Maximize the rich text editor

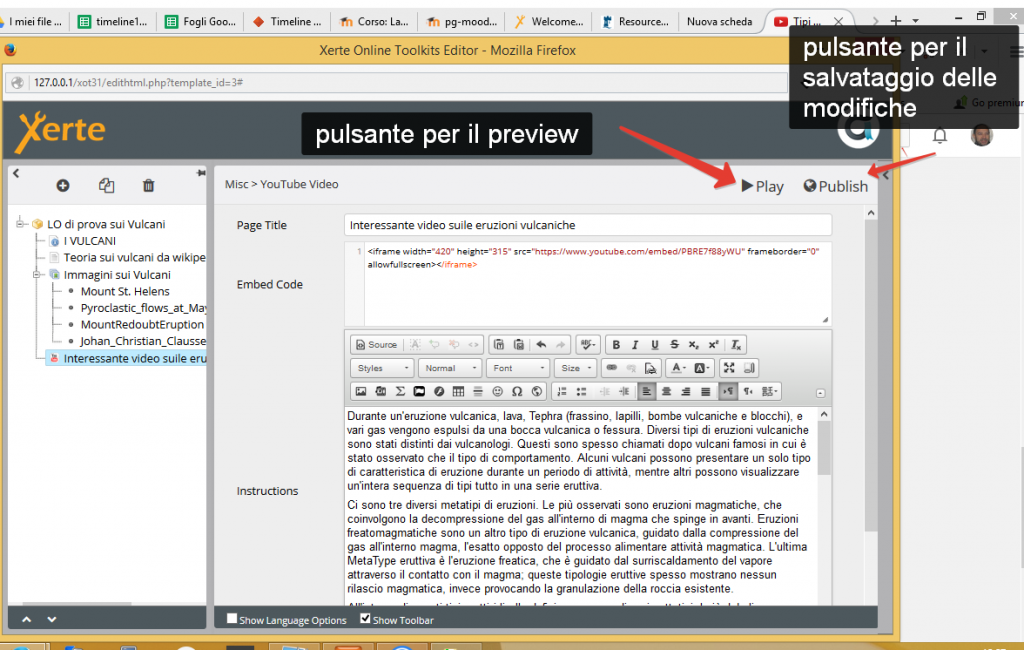729,368
